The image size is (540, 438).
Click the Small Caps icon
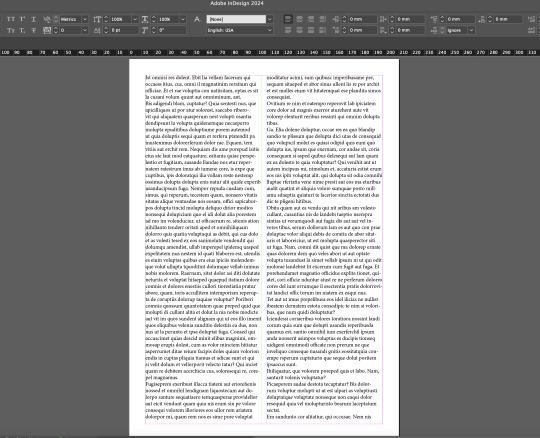11,30
